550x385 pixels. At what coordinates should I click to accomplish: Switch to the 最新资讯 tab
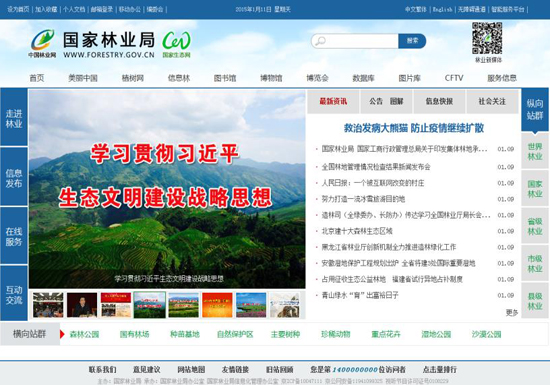click(333, 102)
